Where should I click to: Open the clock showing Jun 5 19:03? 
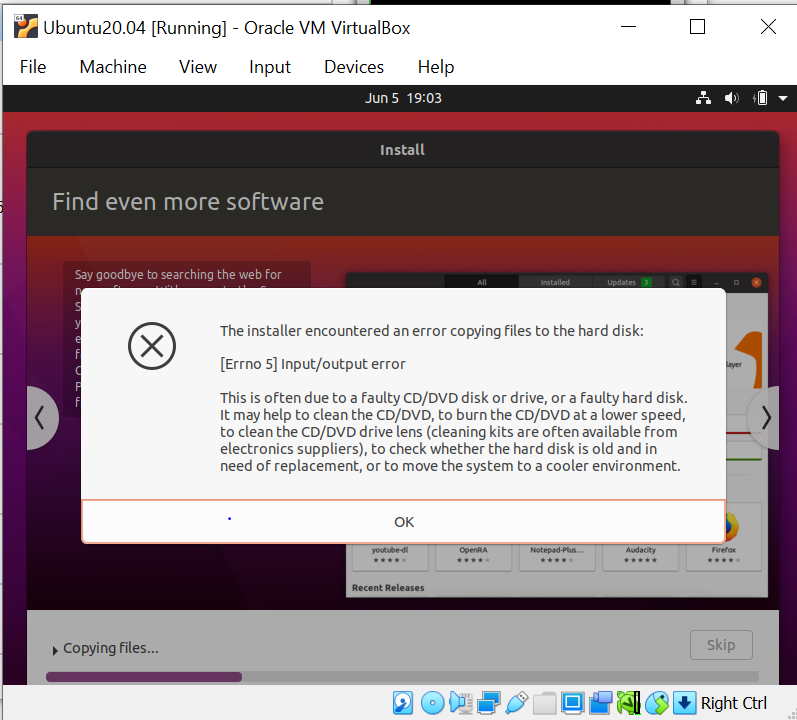[403, 98]
